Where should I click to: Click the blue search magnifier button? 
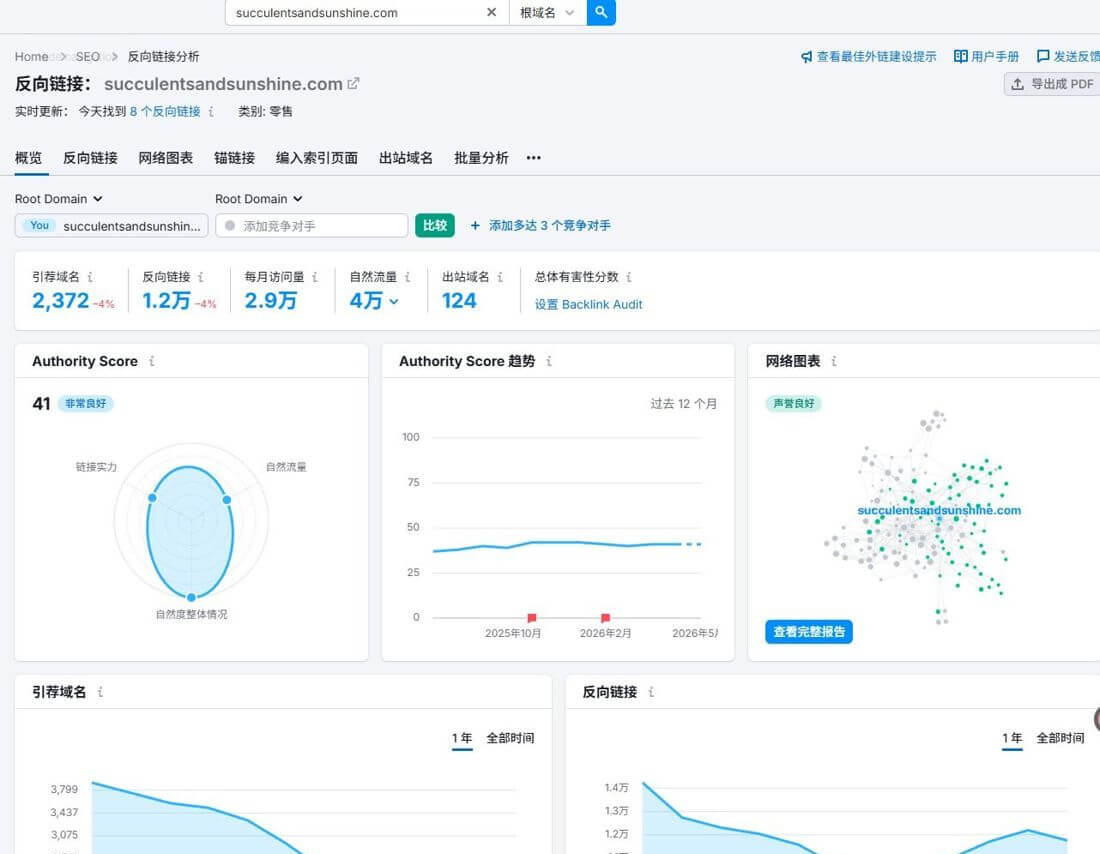[601, 12]
